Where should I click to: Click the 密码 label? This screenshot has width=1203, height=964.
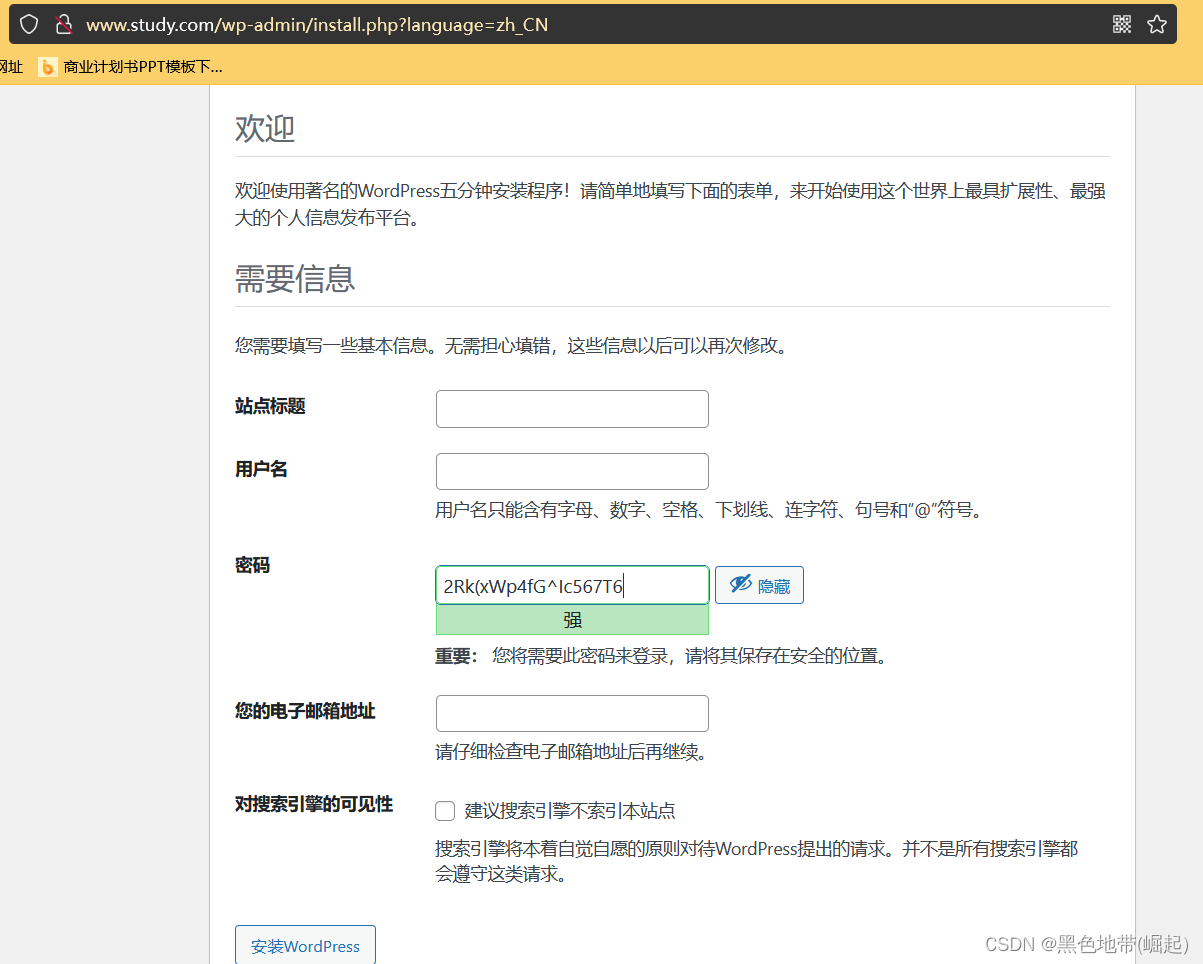[x=252, y=565]
